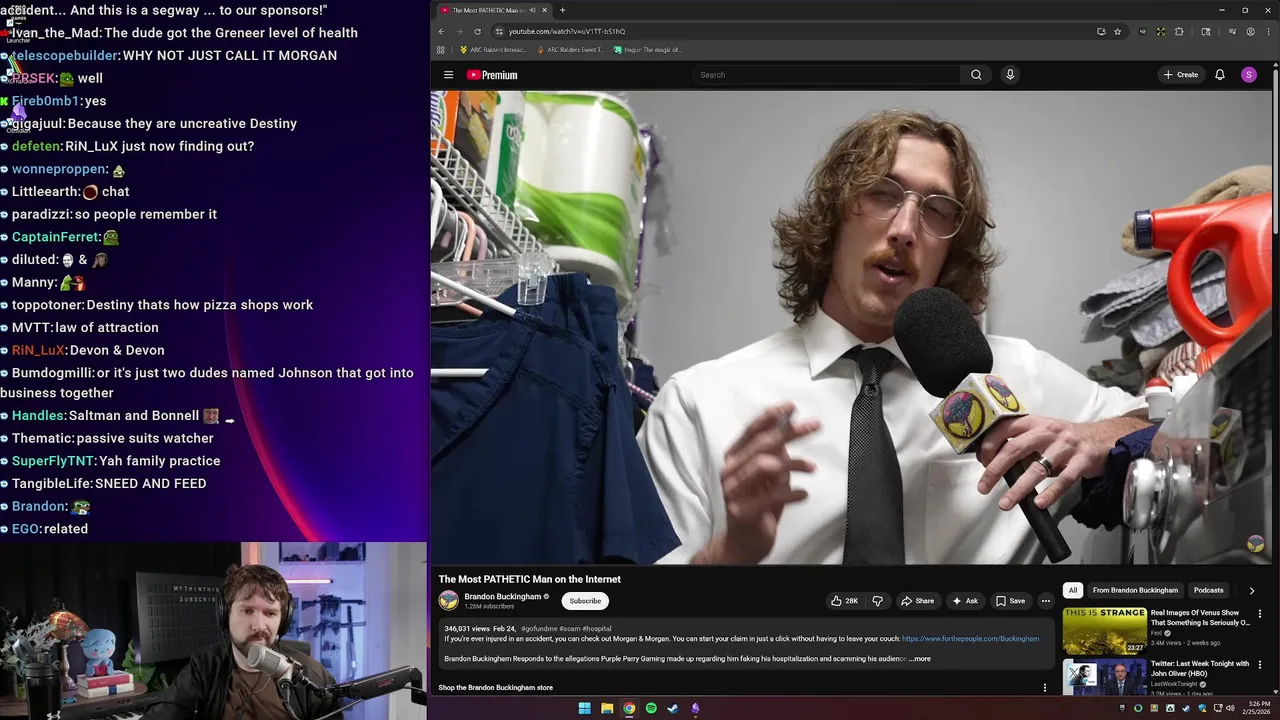This screenshot has width=1280, height=720.
Task: Open Real Images Of Venus video thumbnail
Action: [1104, 630]
